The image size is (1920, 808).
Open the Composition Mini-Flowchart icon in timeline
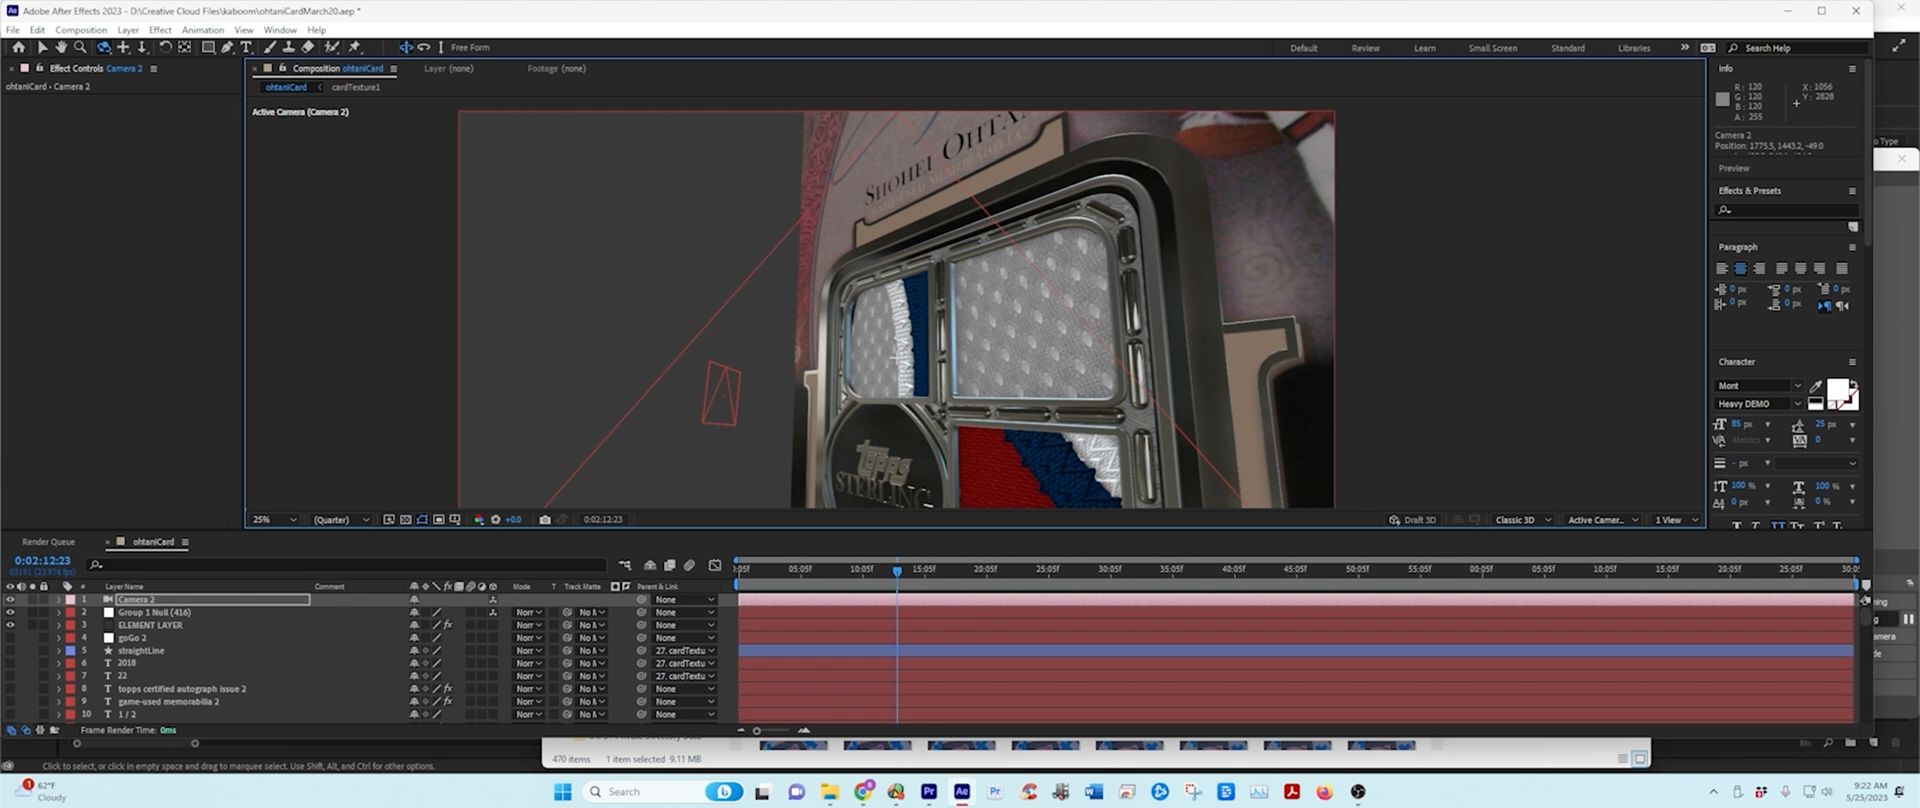click(x=625, y=565)
